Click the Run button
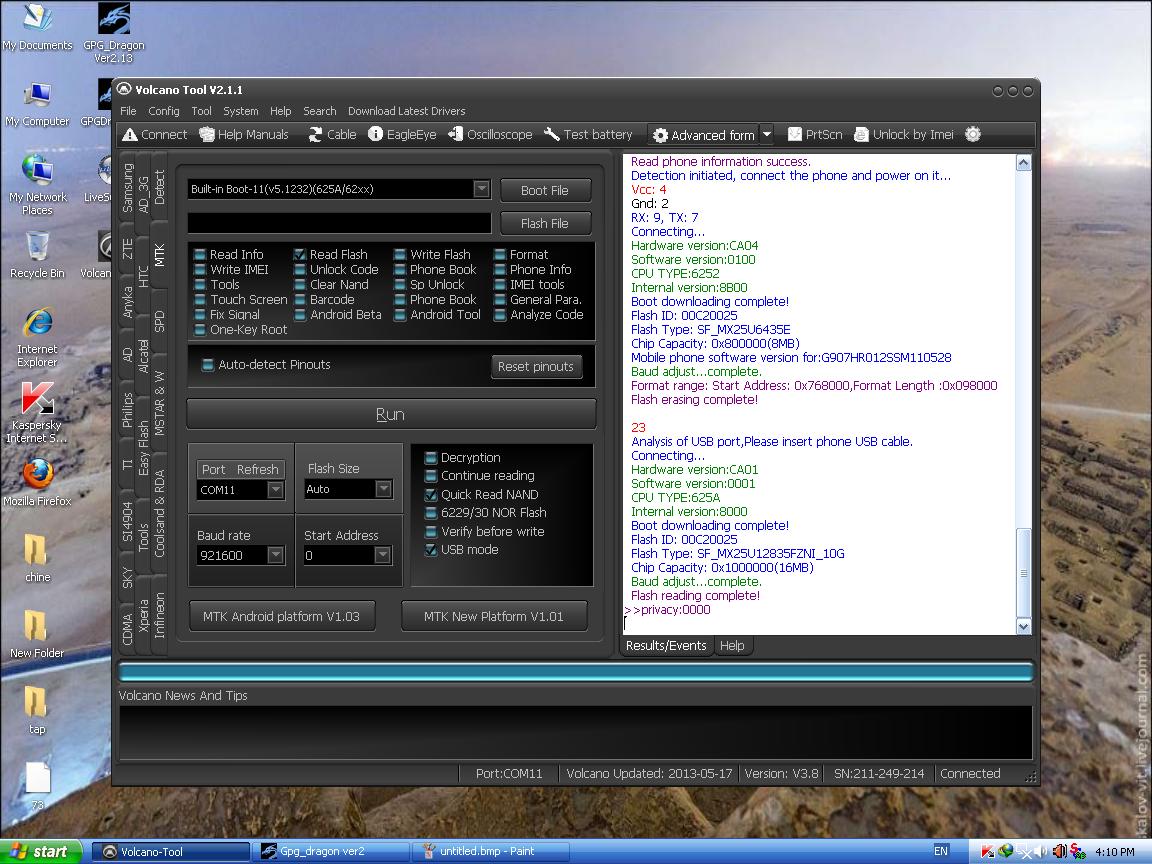Screen dimensions: 1152x864 pyautogui.click(x=391, y=414)
